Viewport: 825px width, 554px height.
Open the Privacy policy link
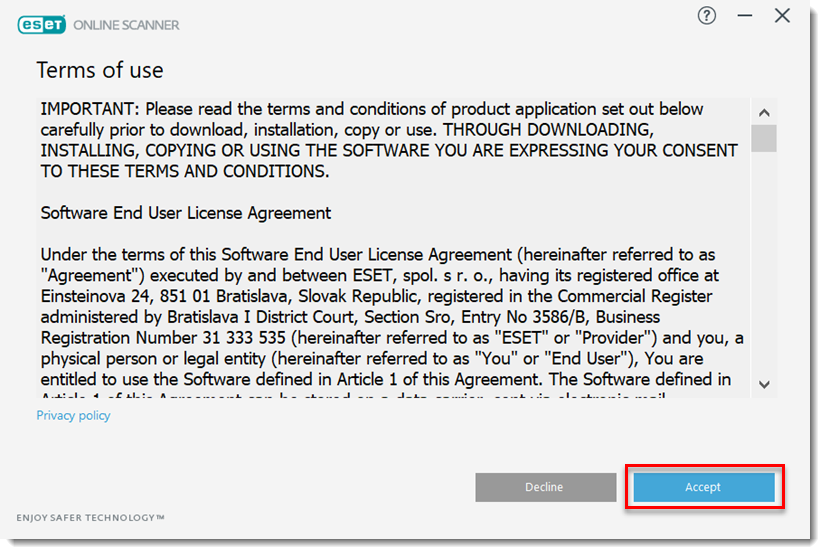click(x=73, y=416)
